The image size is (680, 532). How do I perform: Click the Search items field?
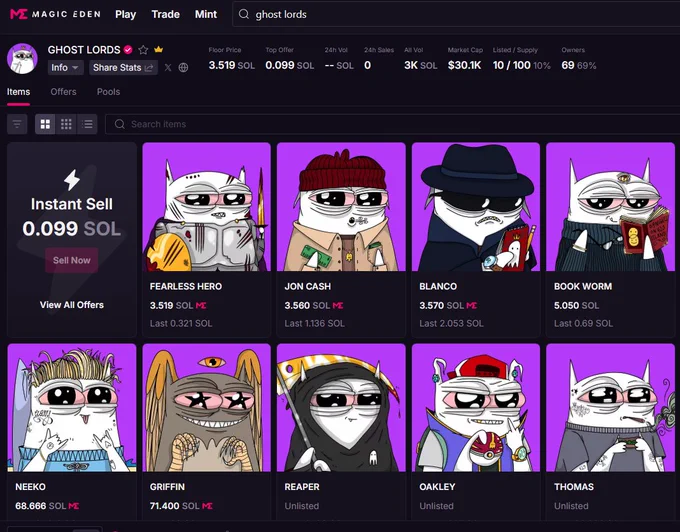pos(392,124)
